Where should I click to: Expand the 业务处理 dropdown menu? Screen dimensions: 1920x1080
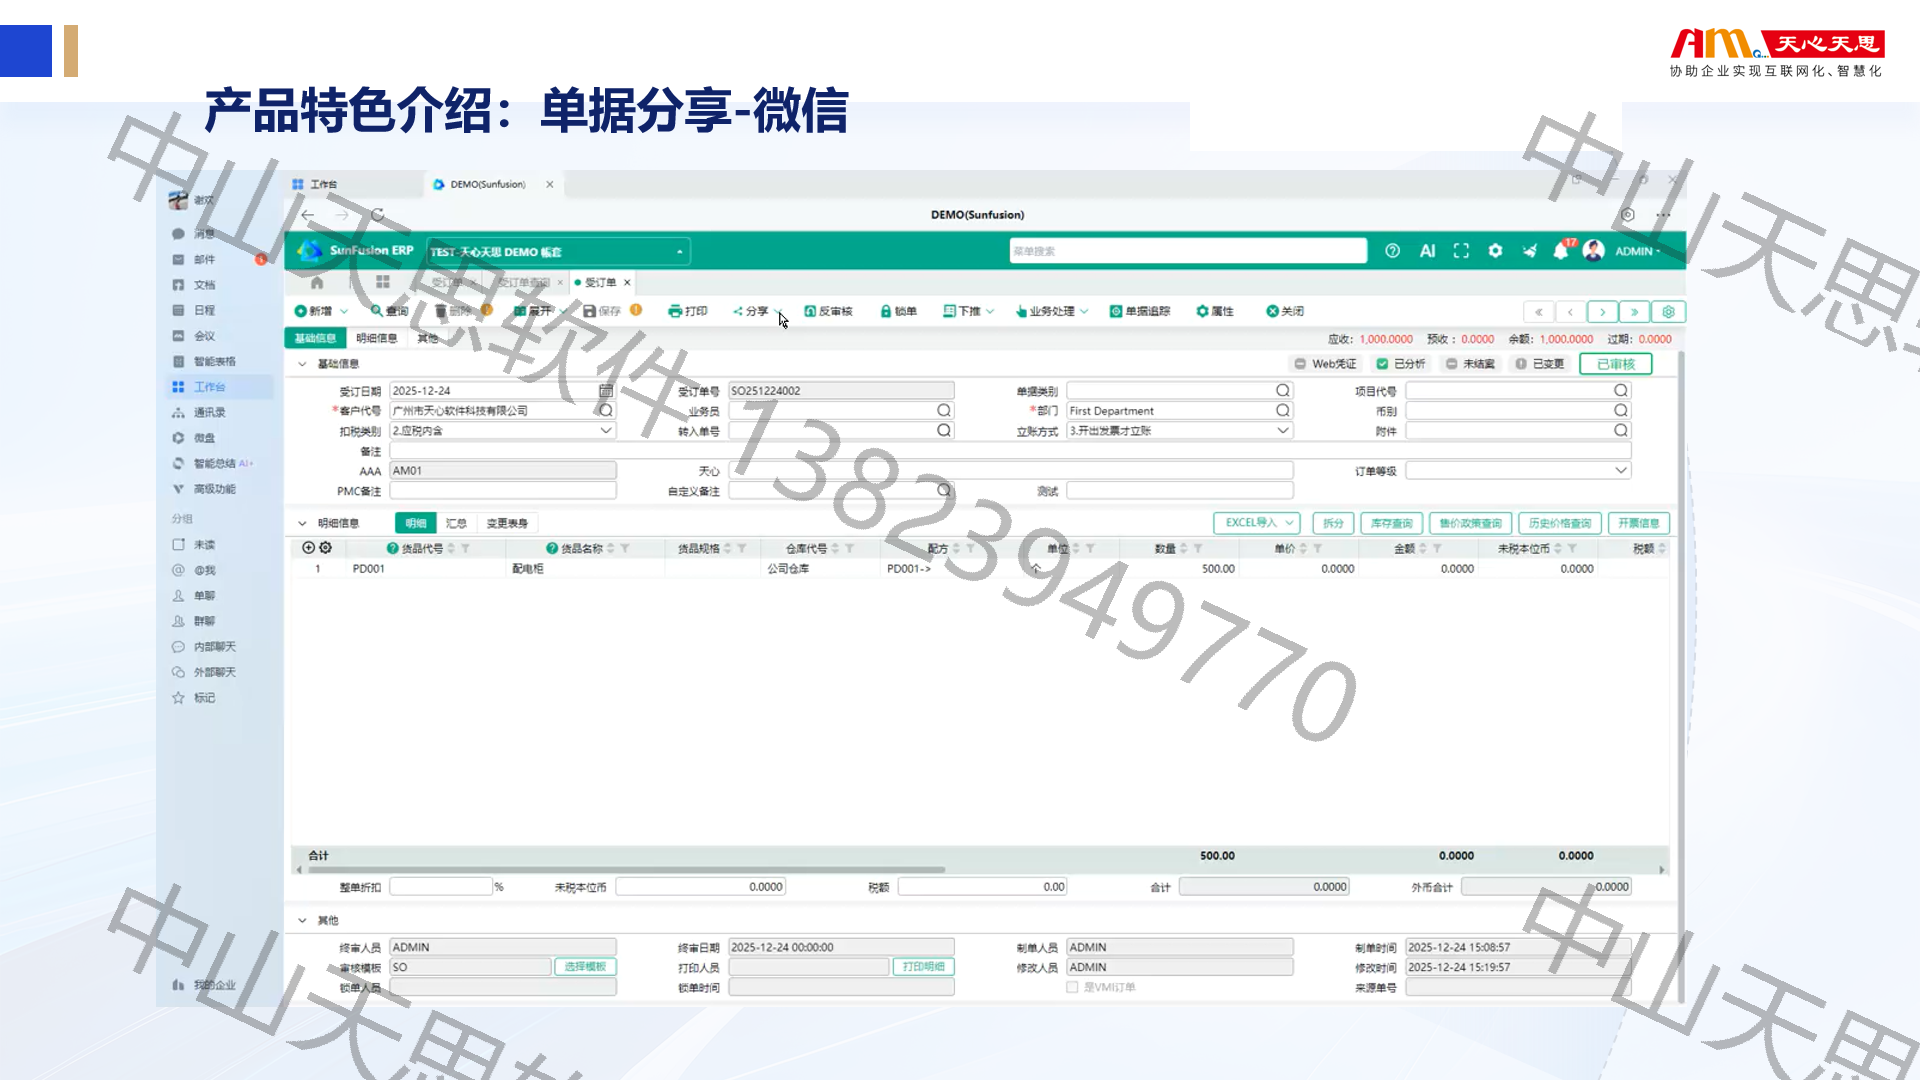click(x=1084, y=312)
